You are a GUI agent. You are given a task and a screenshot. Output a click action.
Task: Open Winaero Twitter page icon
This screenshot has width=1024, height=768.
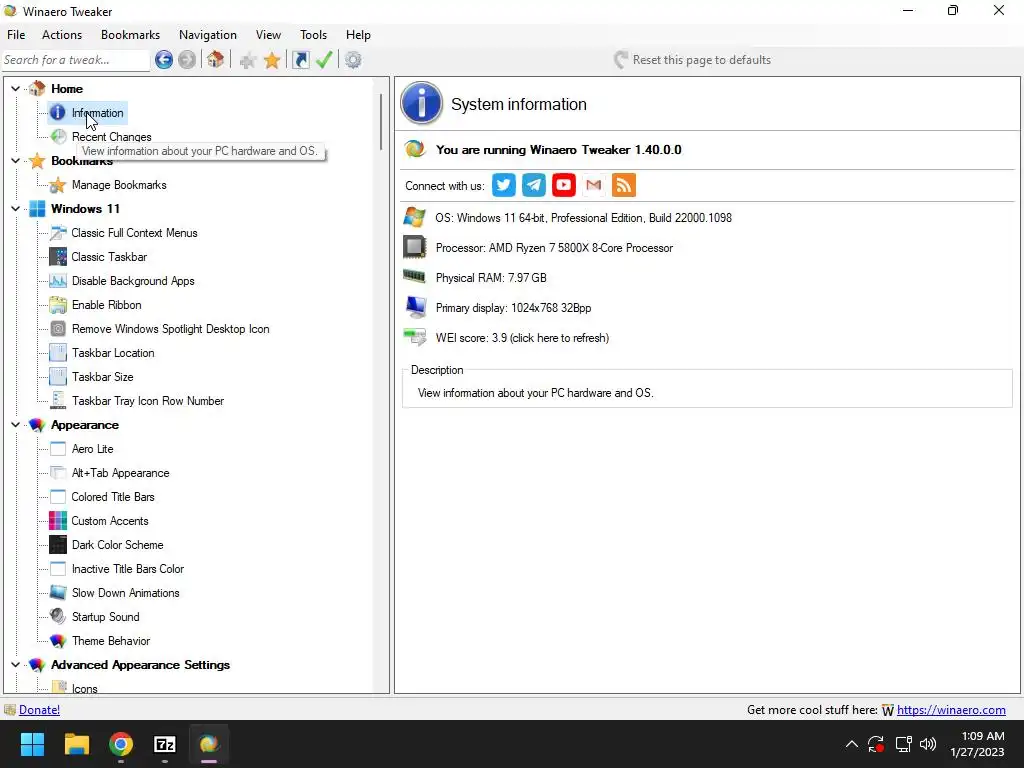click(x=504, y=185)
